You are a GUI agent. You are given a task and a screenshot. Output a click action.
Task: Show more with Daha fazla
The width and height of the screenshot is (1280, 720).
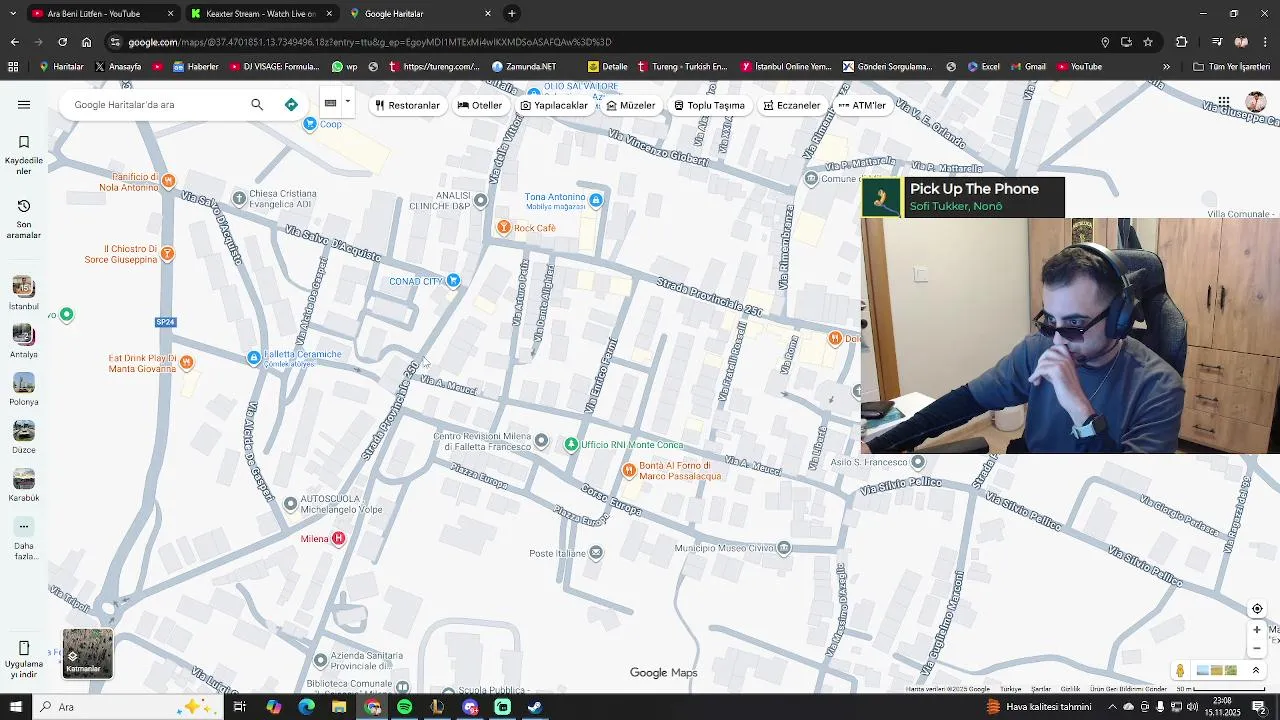tap(24, 538)
